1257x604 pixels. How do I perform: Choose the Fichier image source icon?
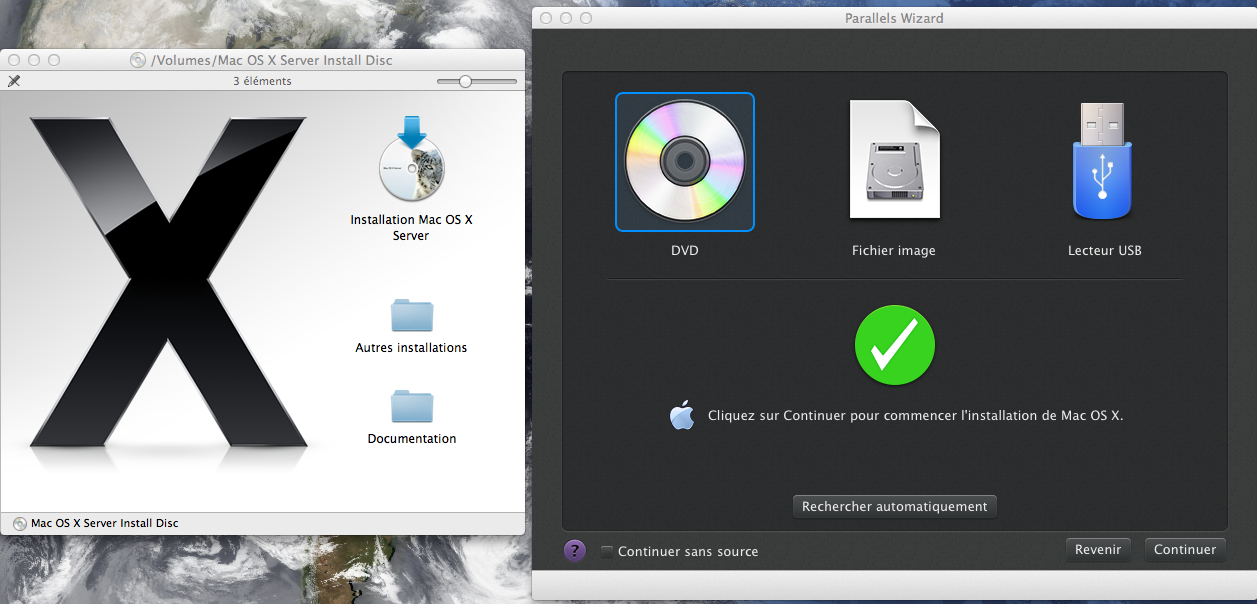(894, 159)
